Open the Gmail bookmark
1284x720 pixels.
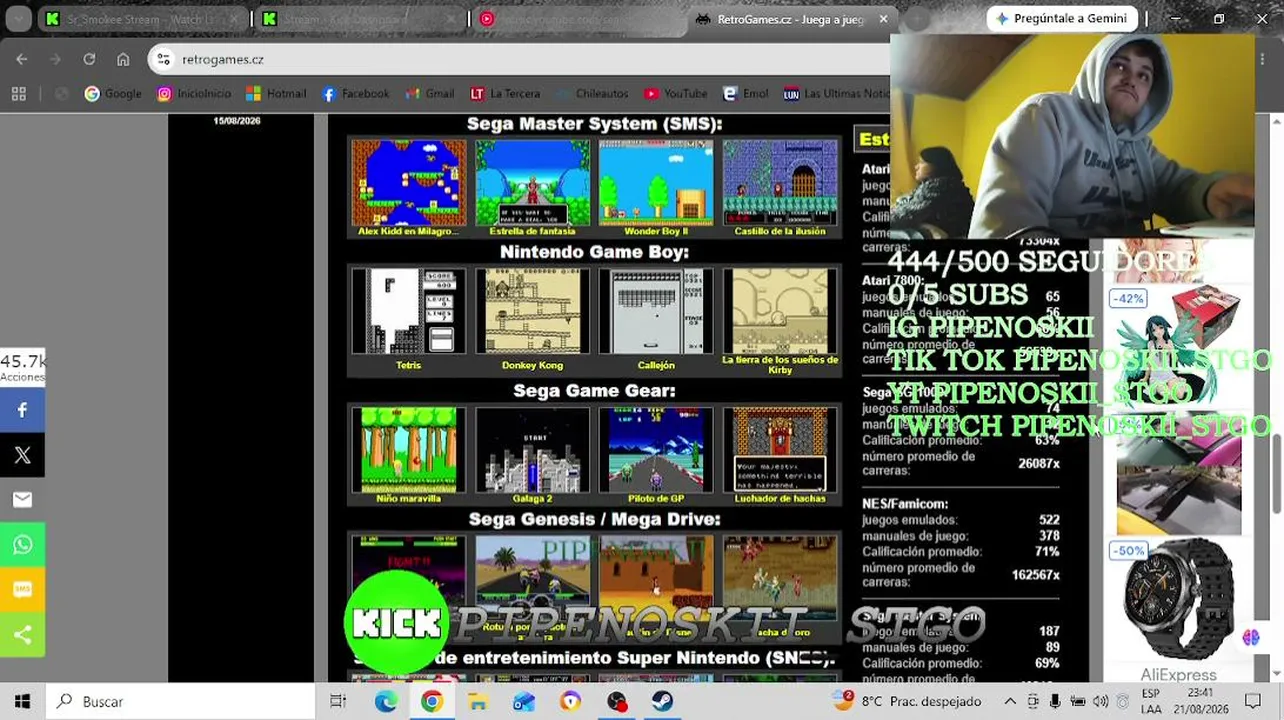(x=430, y=94)
